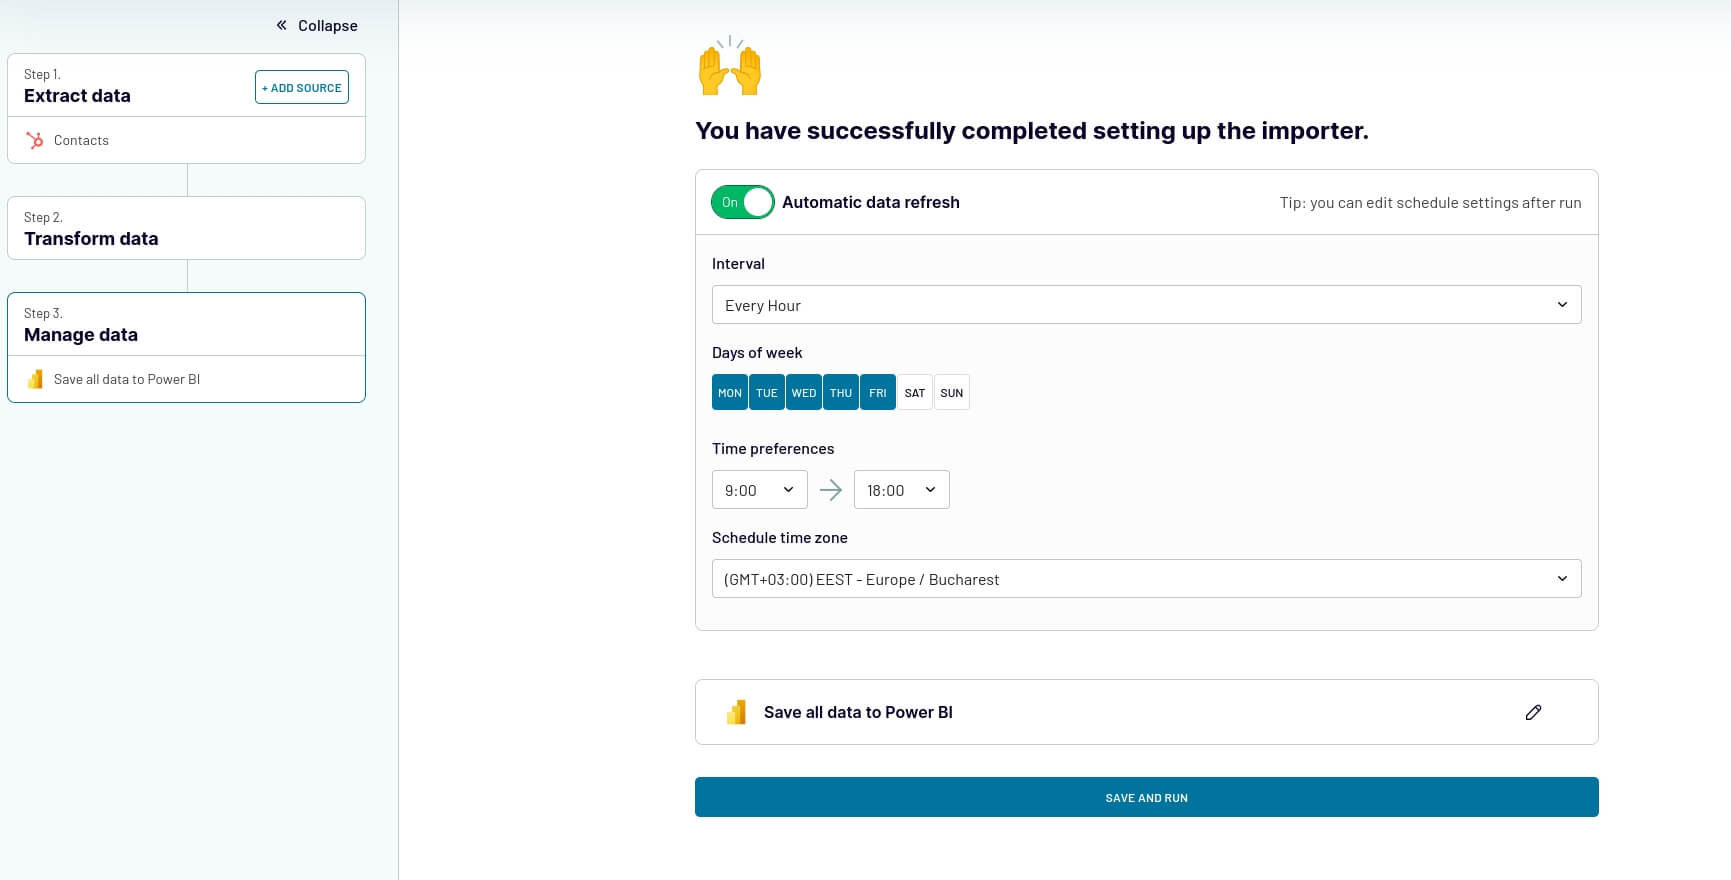Screen dimensions: 1731x880
Task: Click the ADD SOURCE button
Action: tap(302, 87)
